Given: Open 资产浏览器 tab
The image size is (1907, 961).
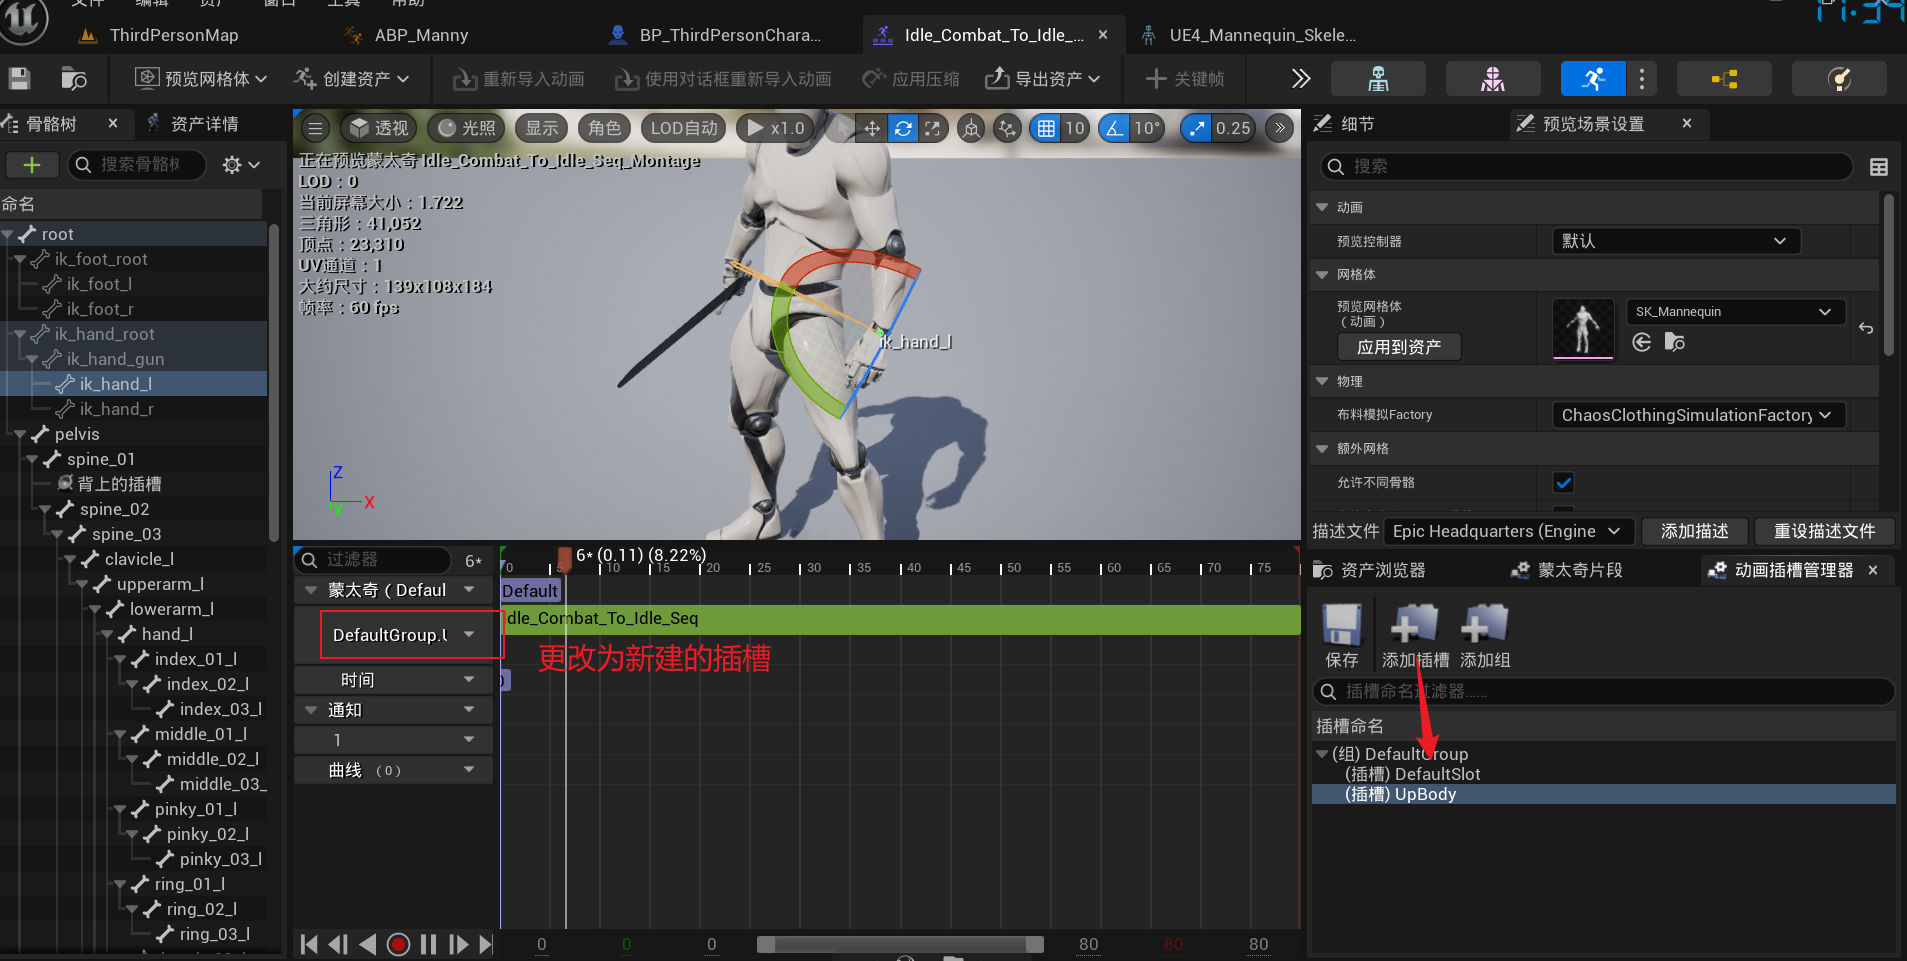Looking at the screenshot, I should (x=1383, y=570).
